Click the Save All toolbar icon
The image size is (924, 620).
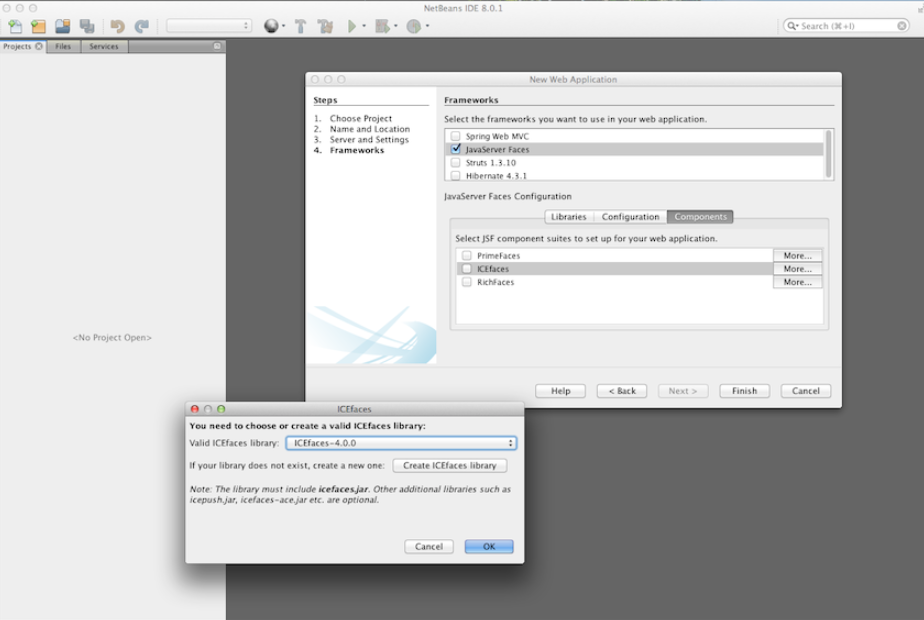(87, 26)
